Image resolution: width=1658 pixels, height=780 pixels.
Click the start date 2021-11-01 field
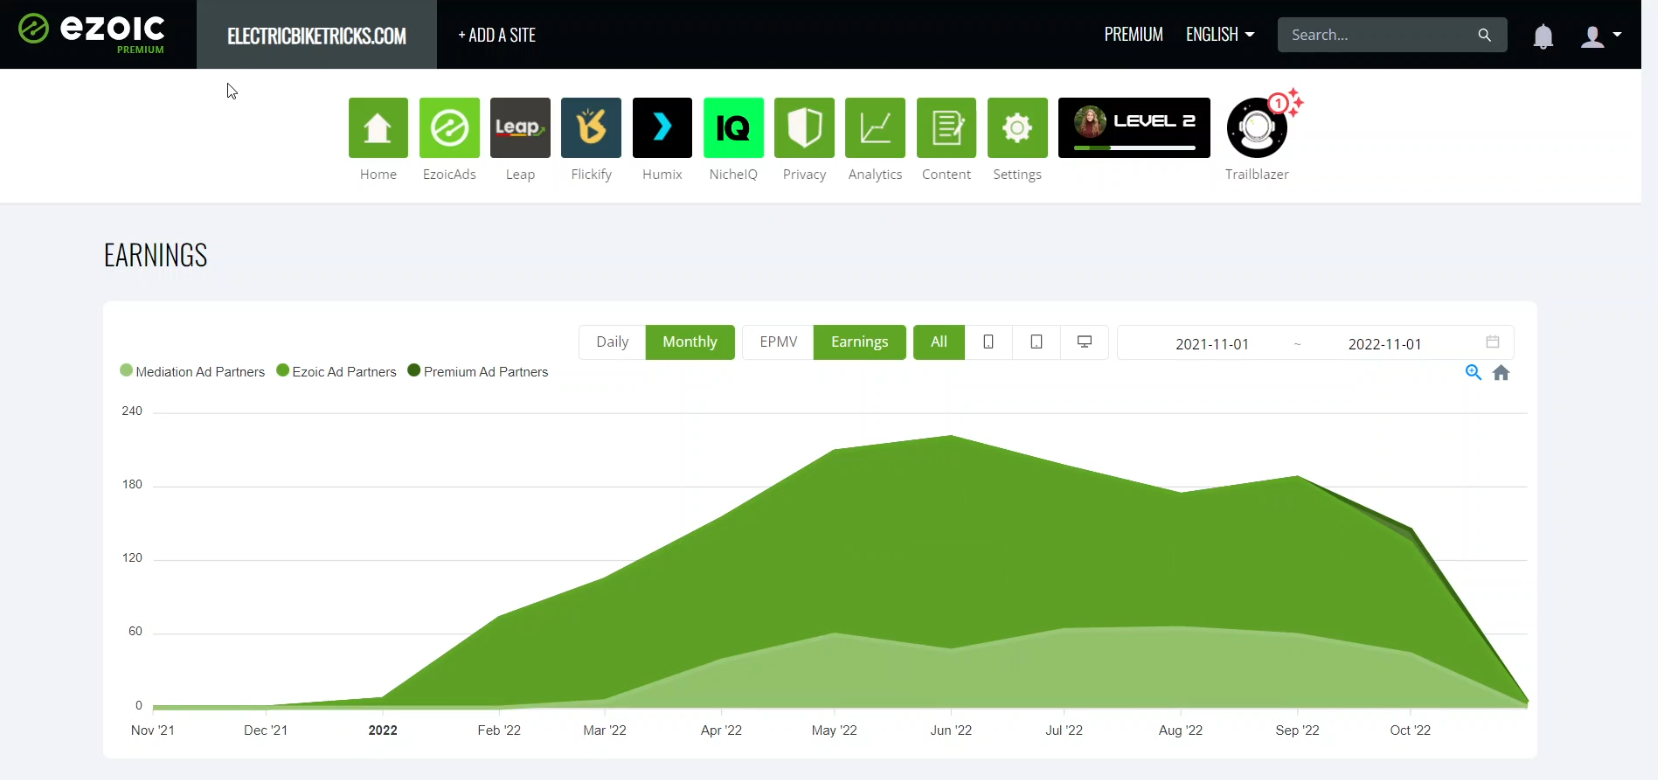1212,344
